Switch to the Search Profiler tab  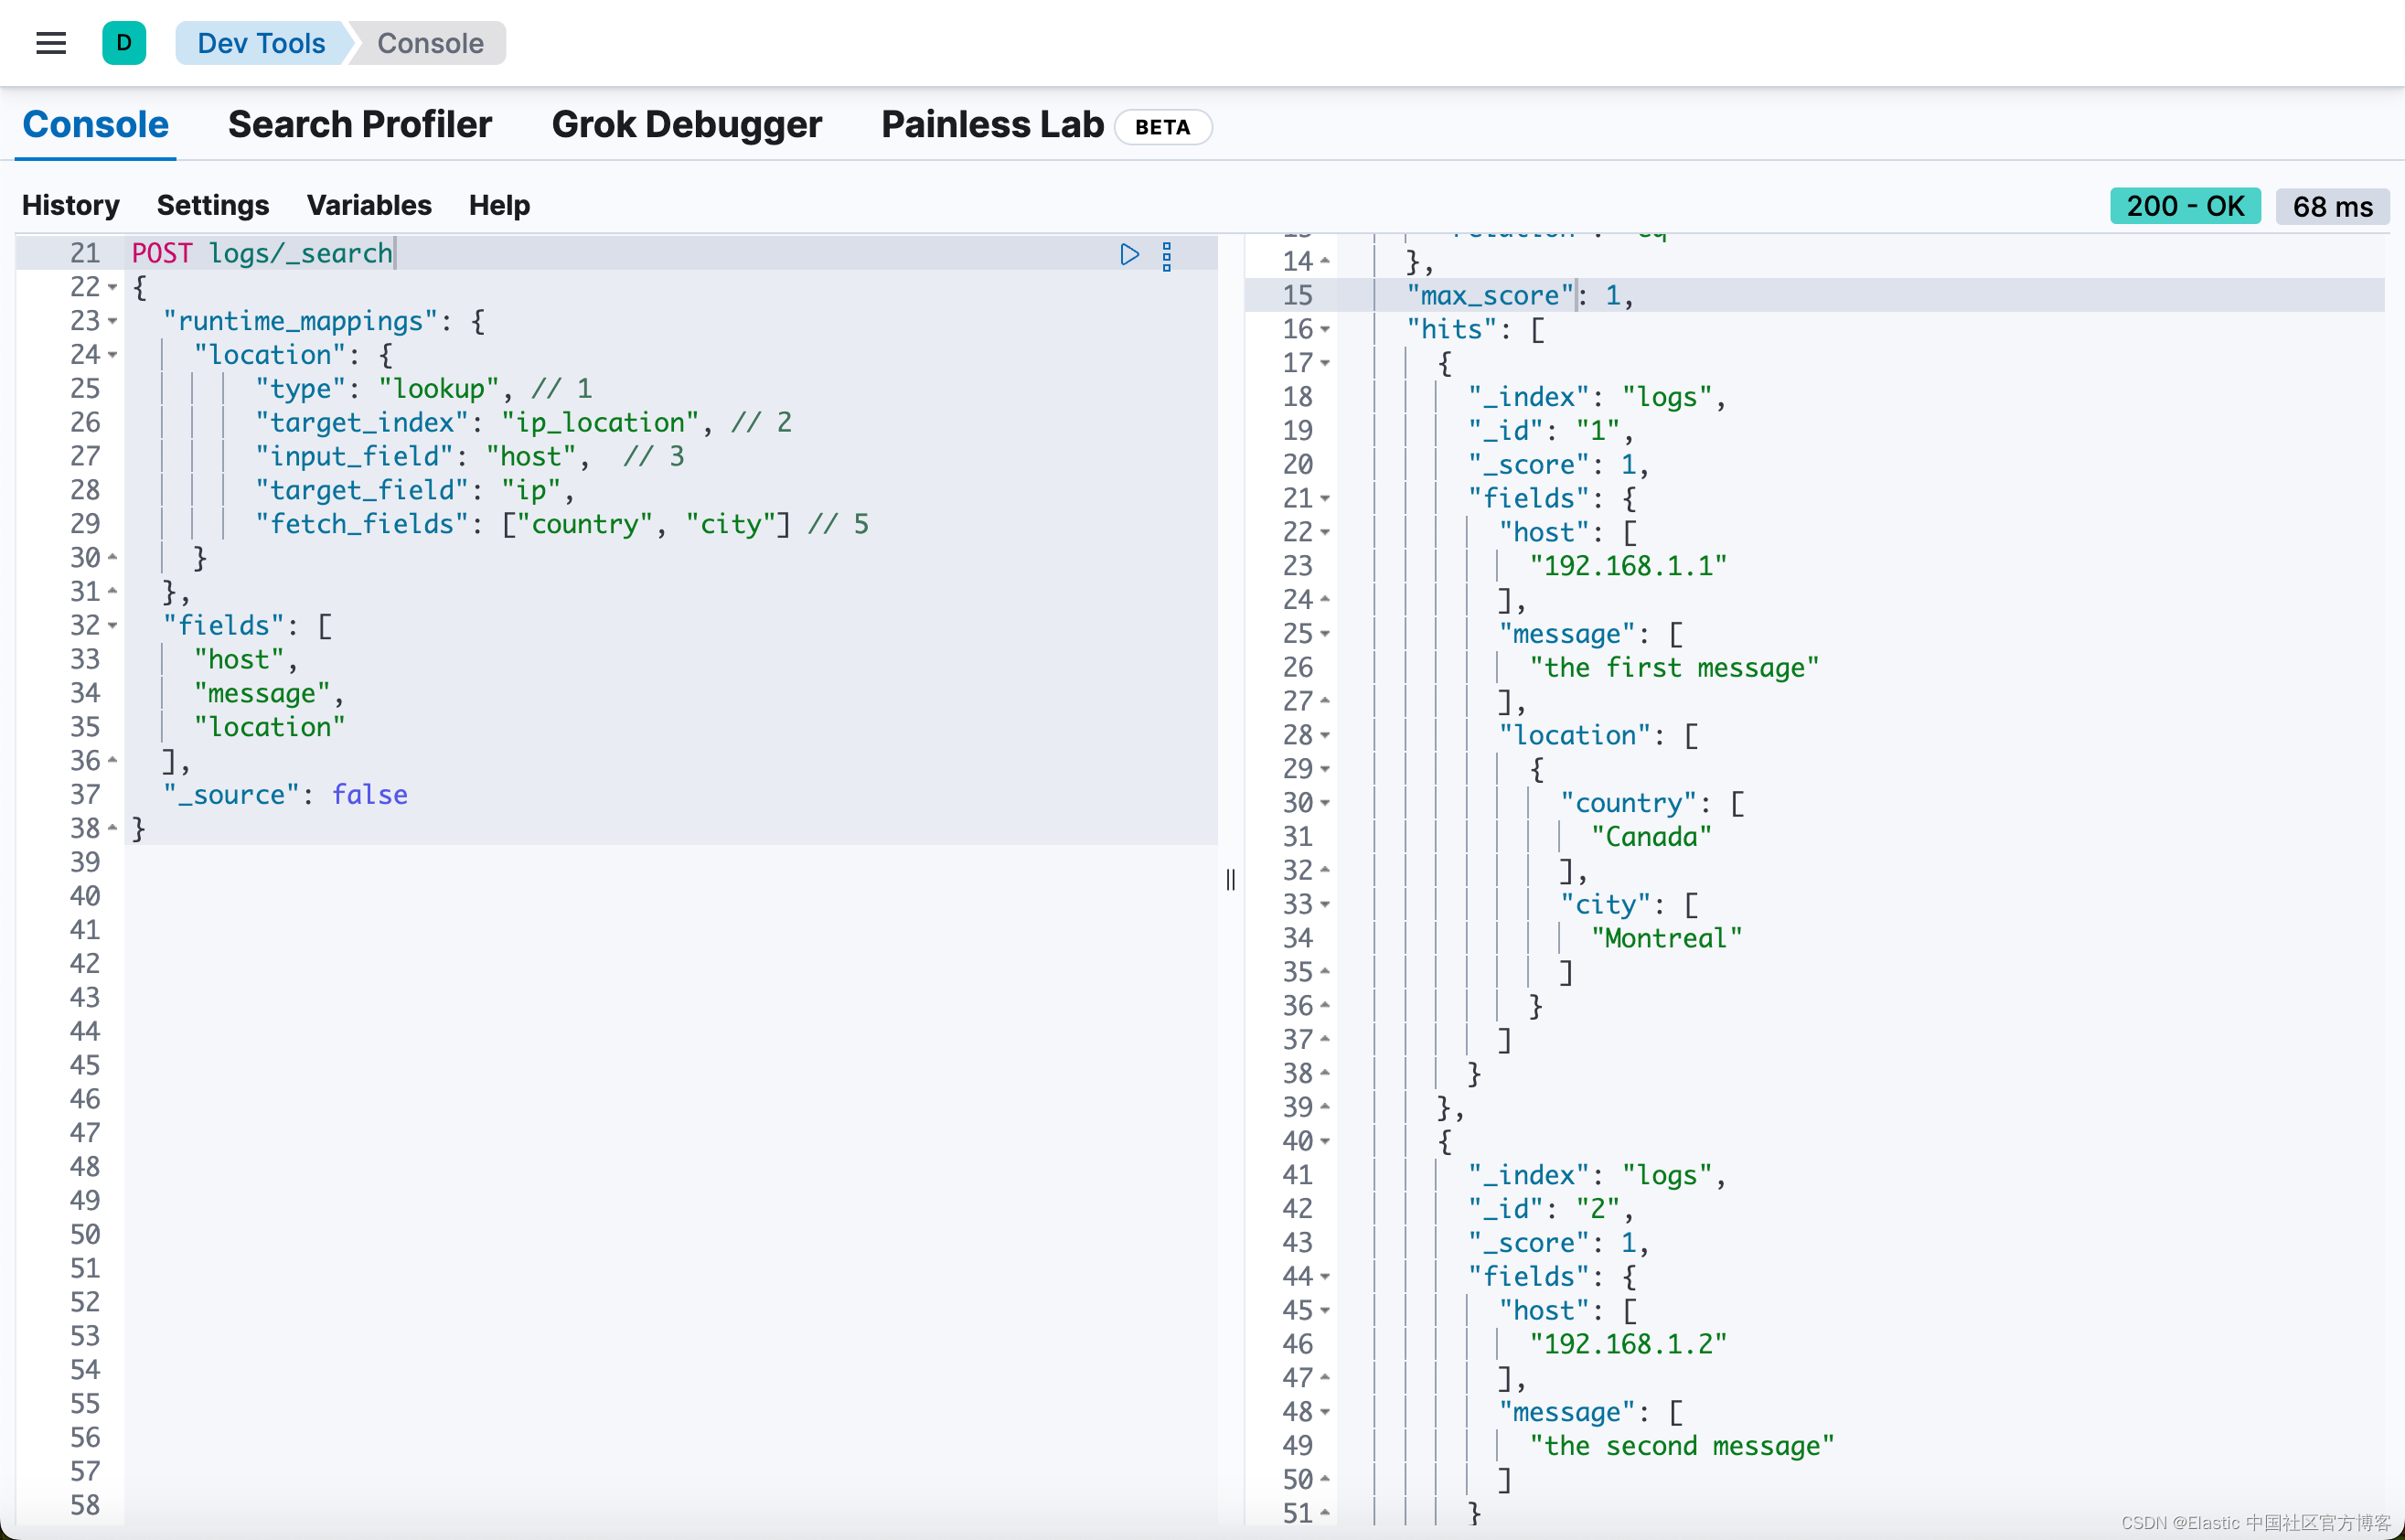click(x=360, y=124)
